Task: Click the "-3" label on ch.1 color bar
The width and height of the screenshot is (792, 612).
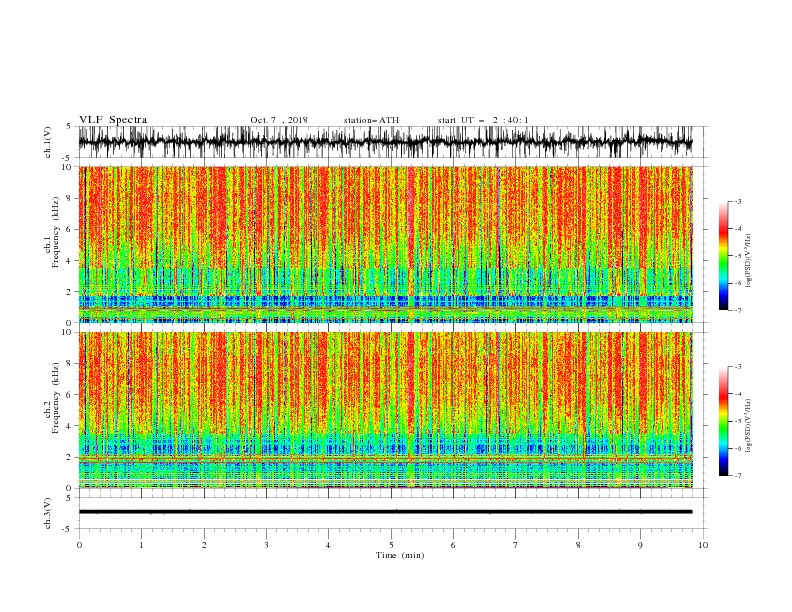Action: tap(738, 201)
